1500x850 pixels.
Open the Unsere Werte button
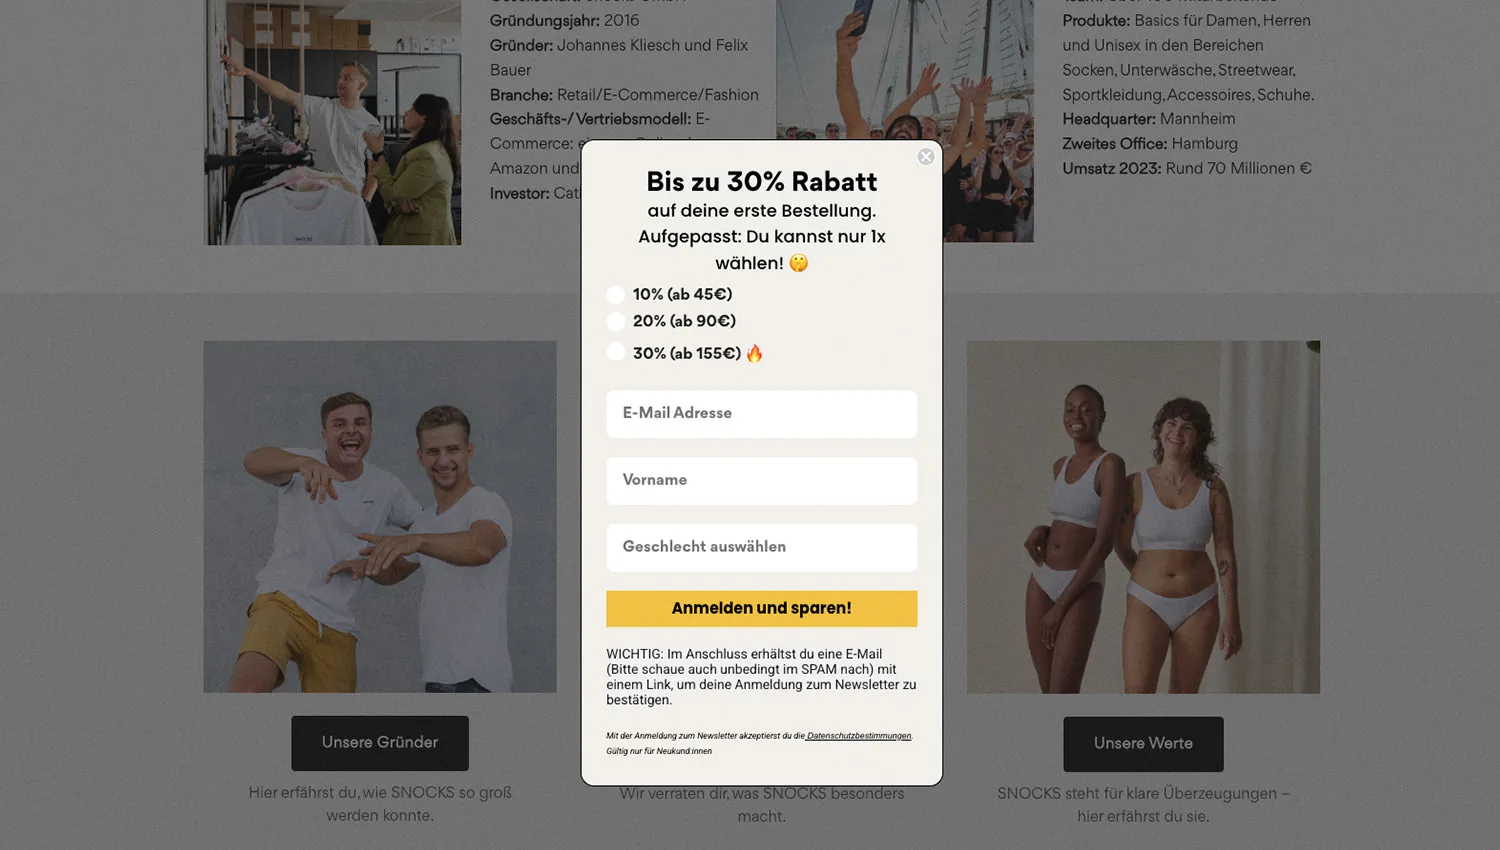[1143, 744]
